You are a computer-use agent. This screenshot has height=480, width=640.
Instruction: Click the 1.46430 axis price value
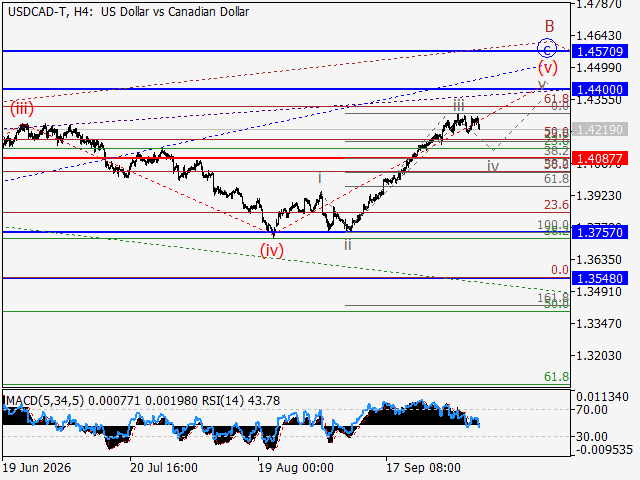point(599,36)
